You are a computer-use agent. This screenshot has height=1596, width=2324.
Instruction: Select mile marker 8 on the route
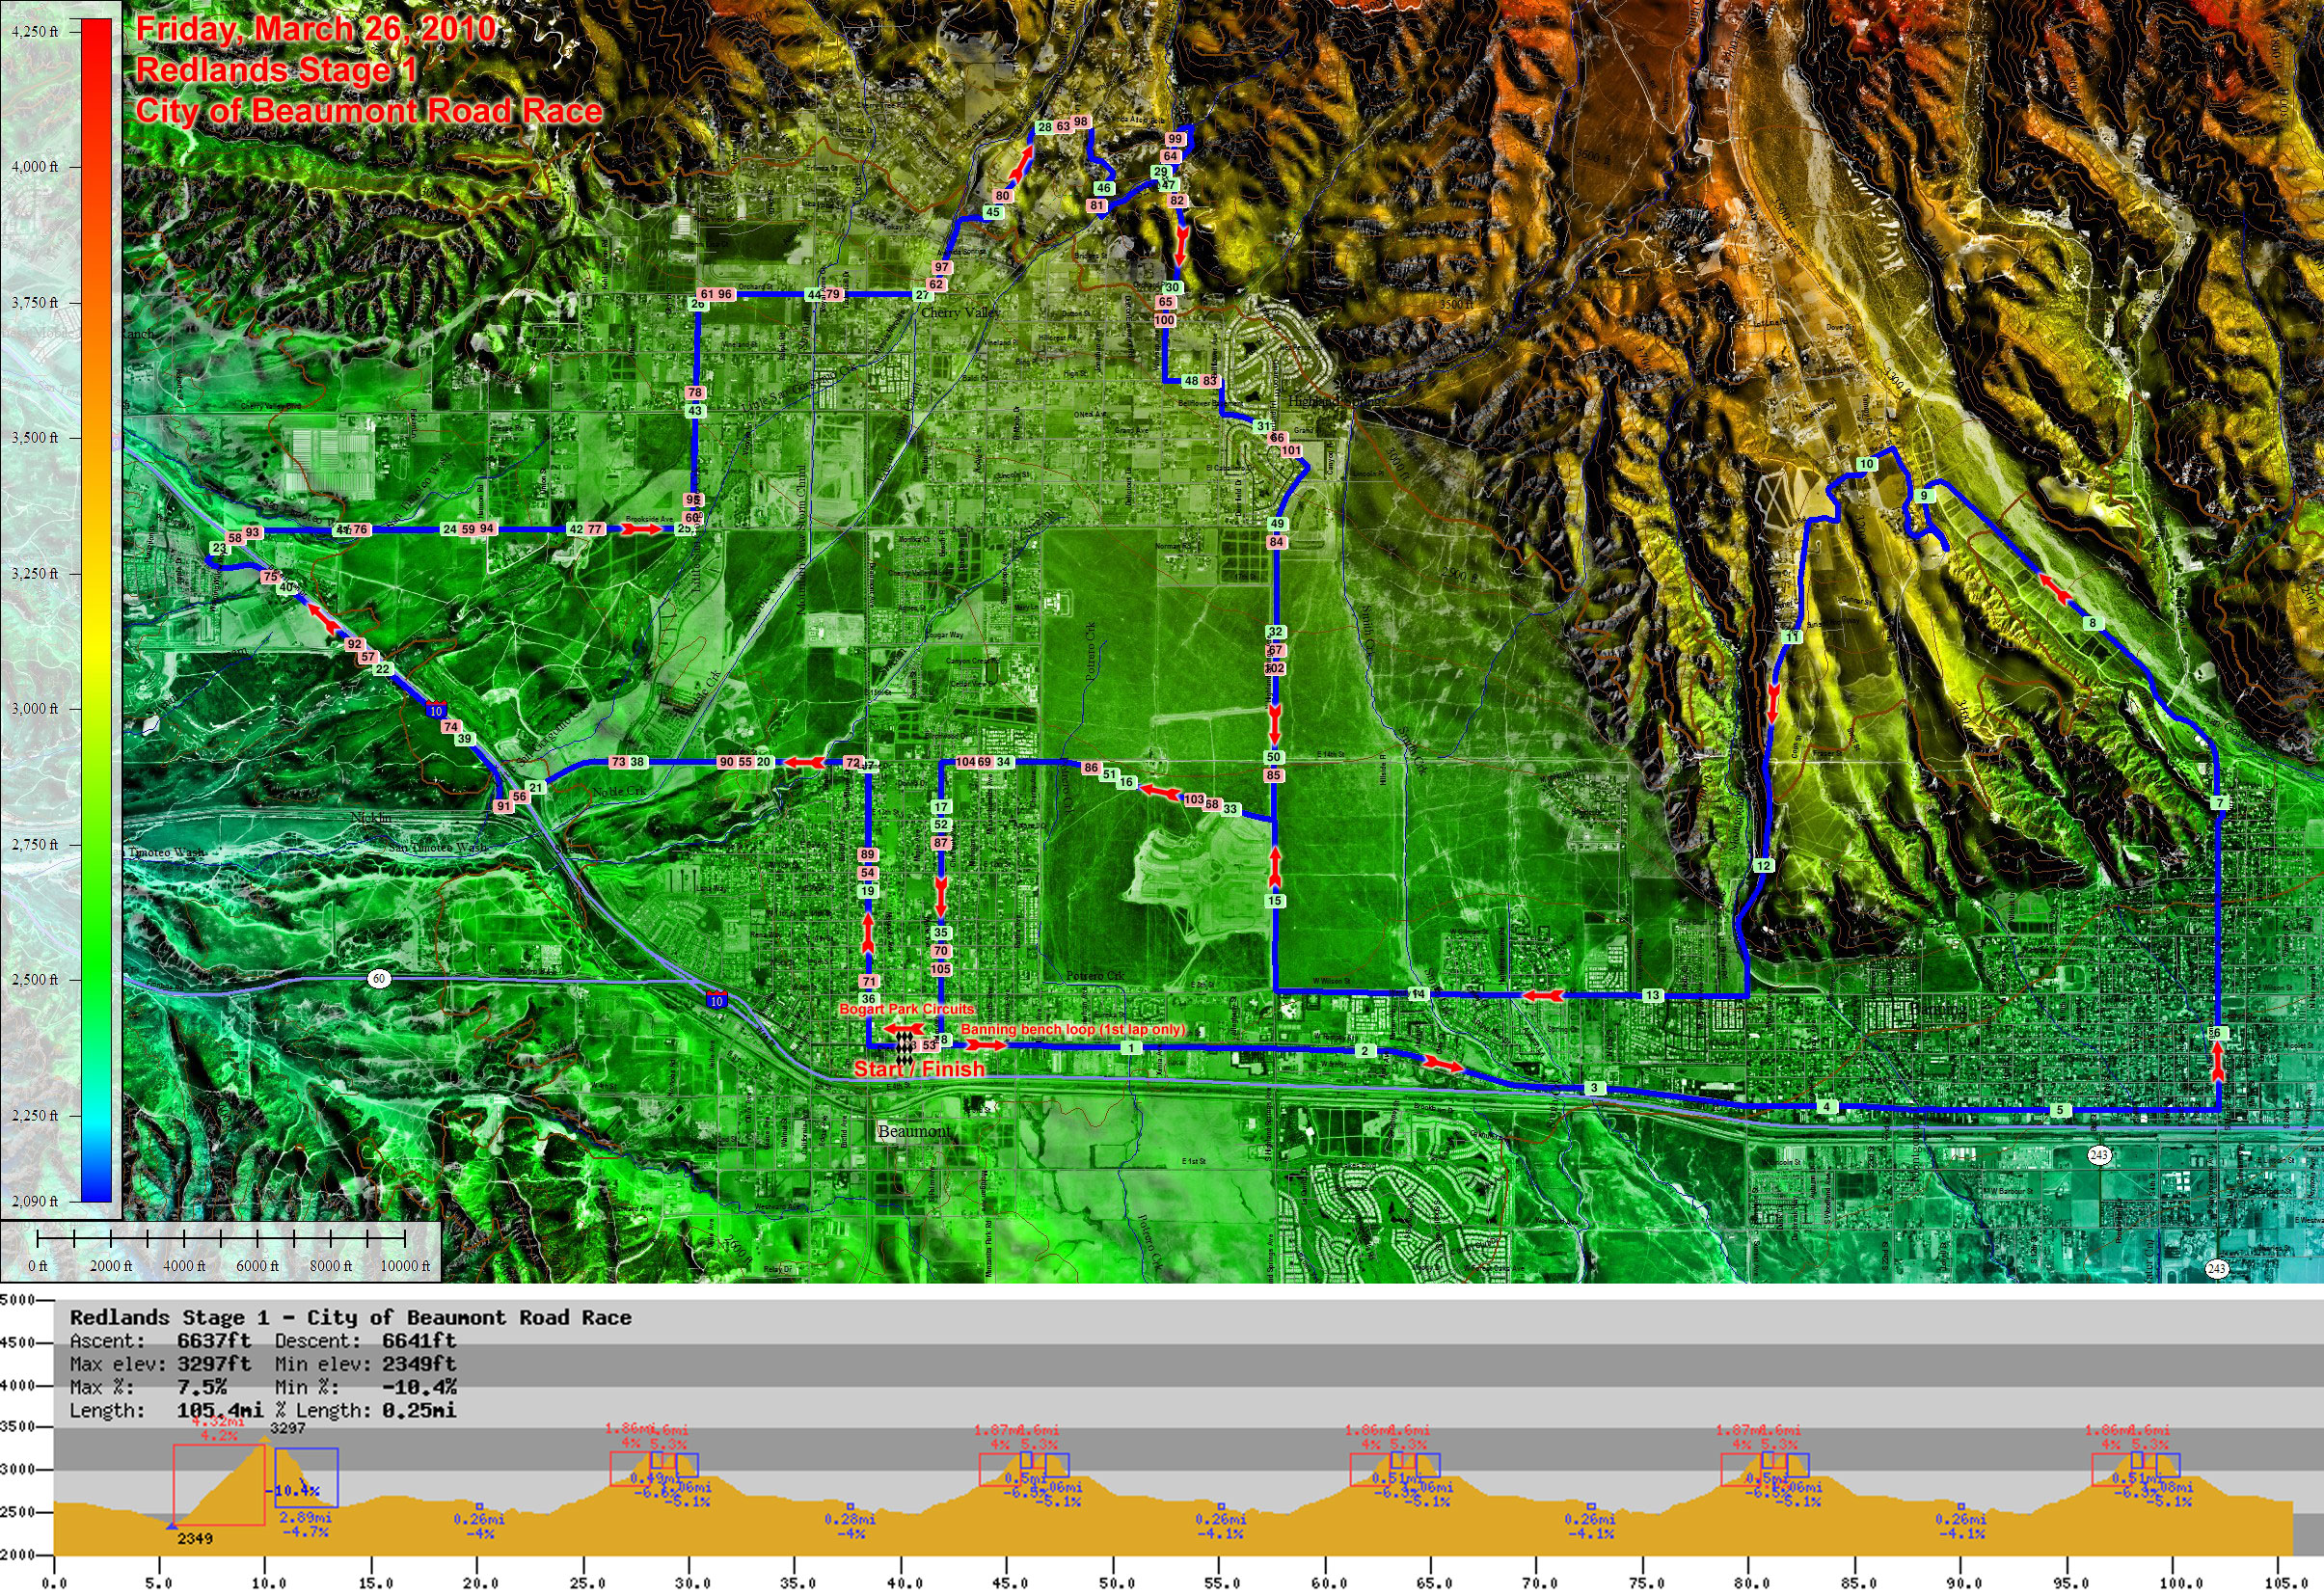coord(2092,623)
